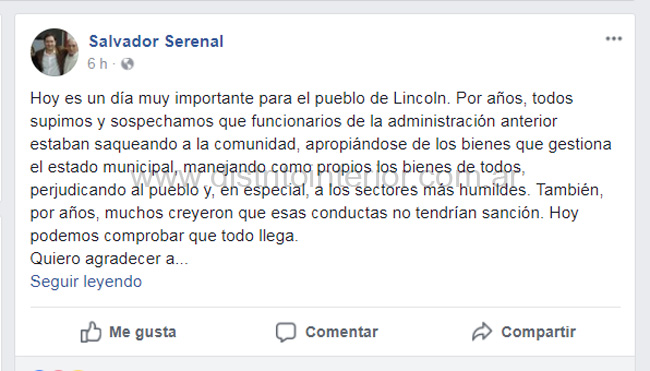
Task: Expand the post with Seguir leyendo
Action: coord(86,281)
